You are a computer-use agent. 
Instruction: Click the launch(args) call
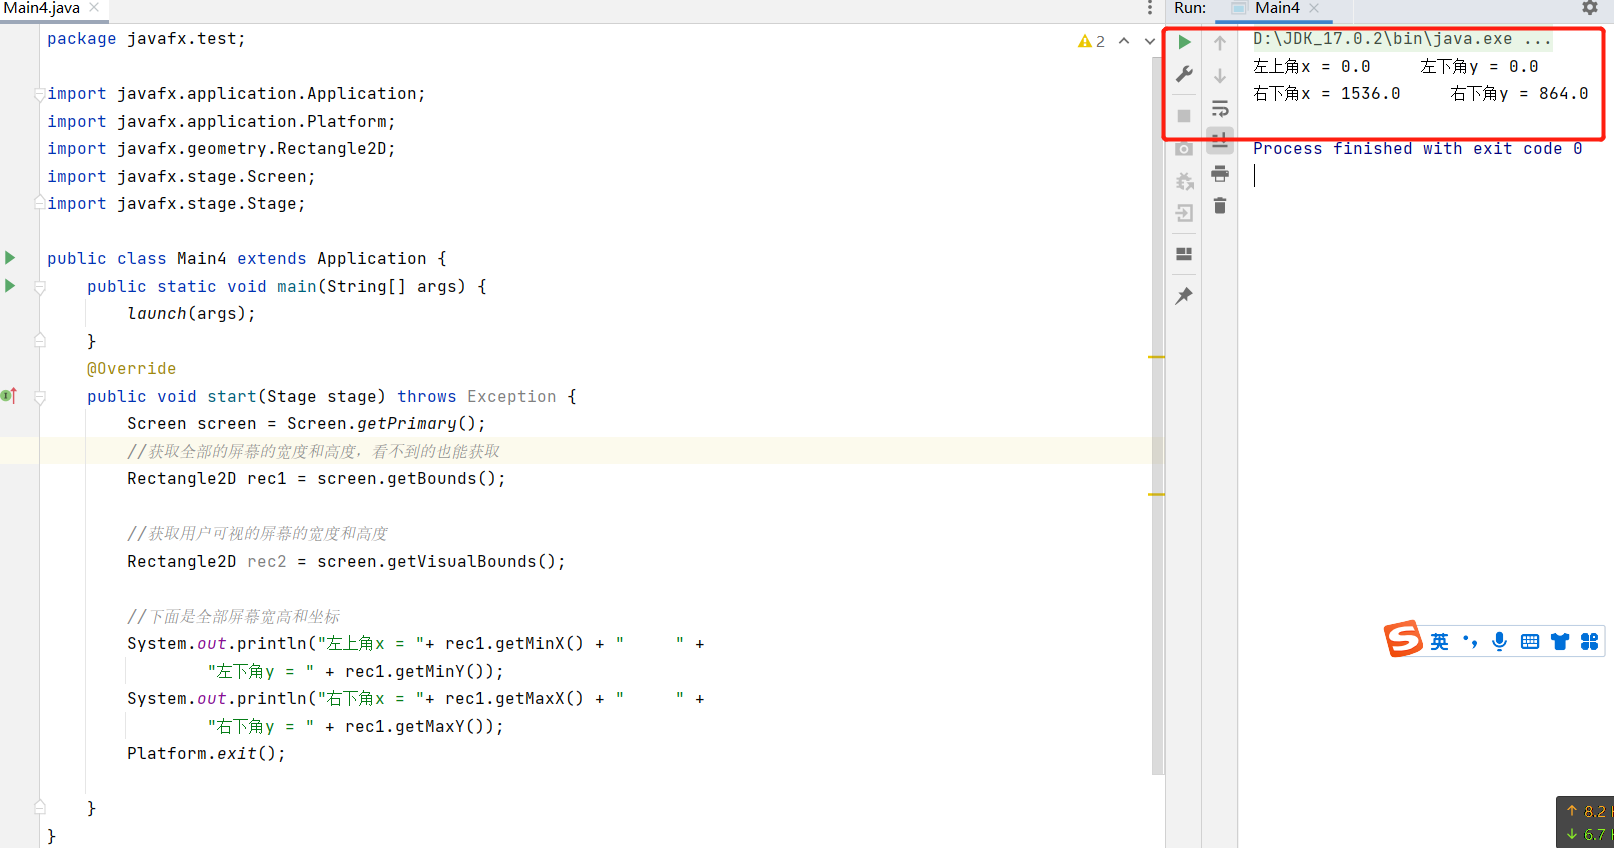[x=191, y=314]
